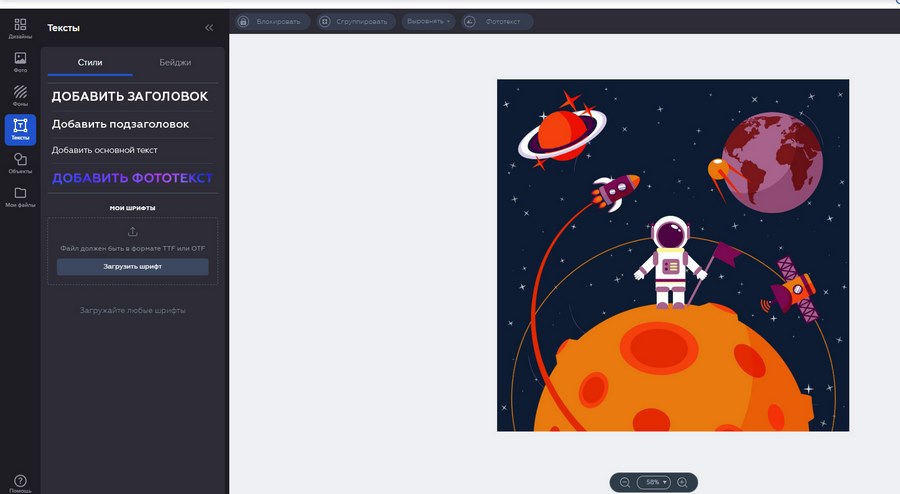Zoom out with the minus magnifier
The image size is (900, 494).
pos(625,483)
